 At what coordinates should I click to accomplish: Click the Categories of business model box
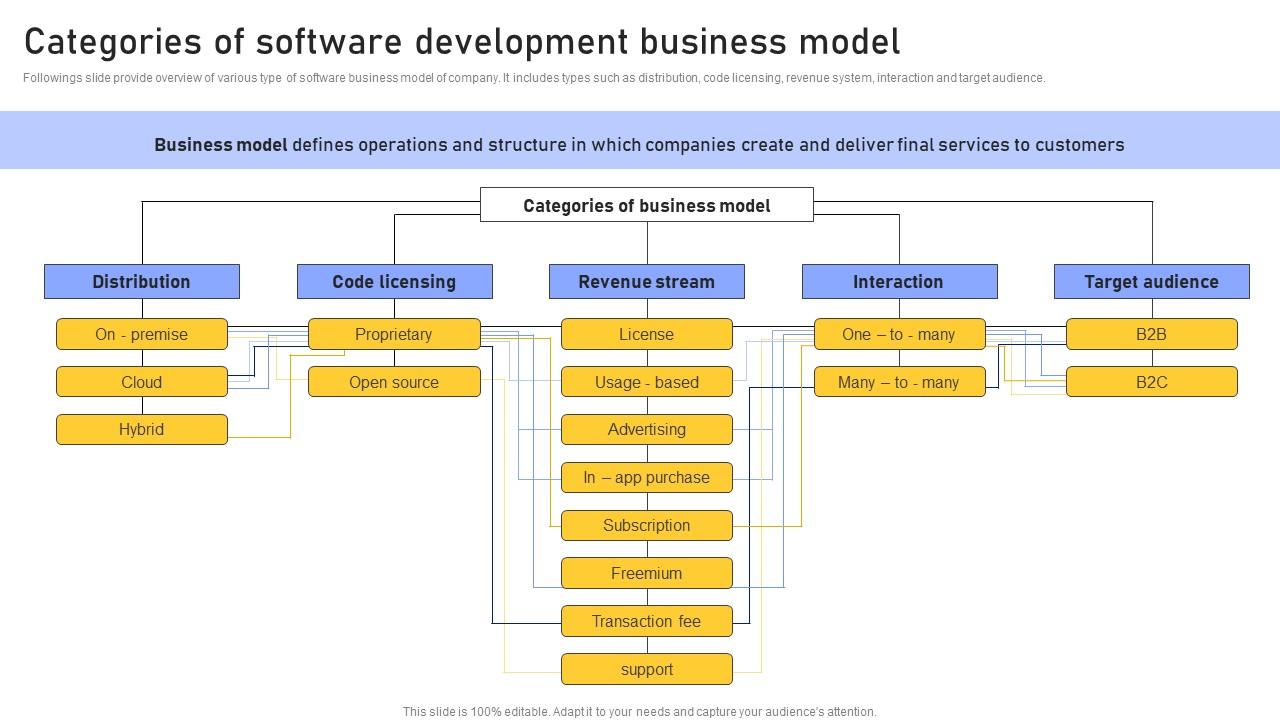(x=646, y=205)
